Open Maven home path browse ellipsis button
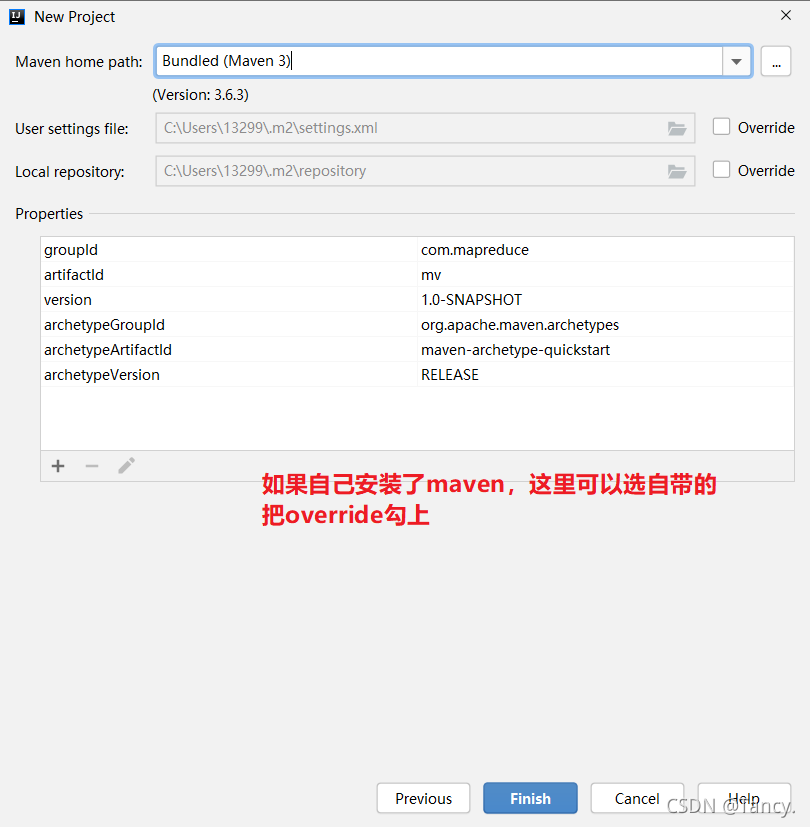The height and width of the screenshot is (827, 810). pos(776,61)
